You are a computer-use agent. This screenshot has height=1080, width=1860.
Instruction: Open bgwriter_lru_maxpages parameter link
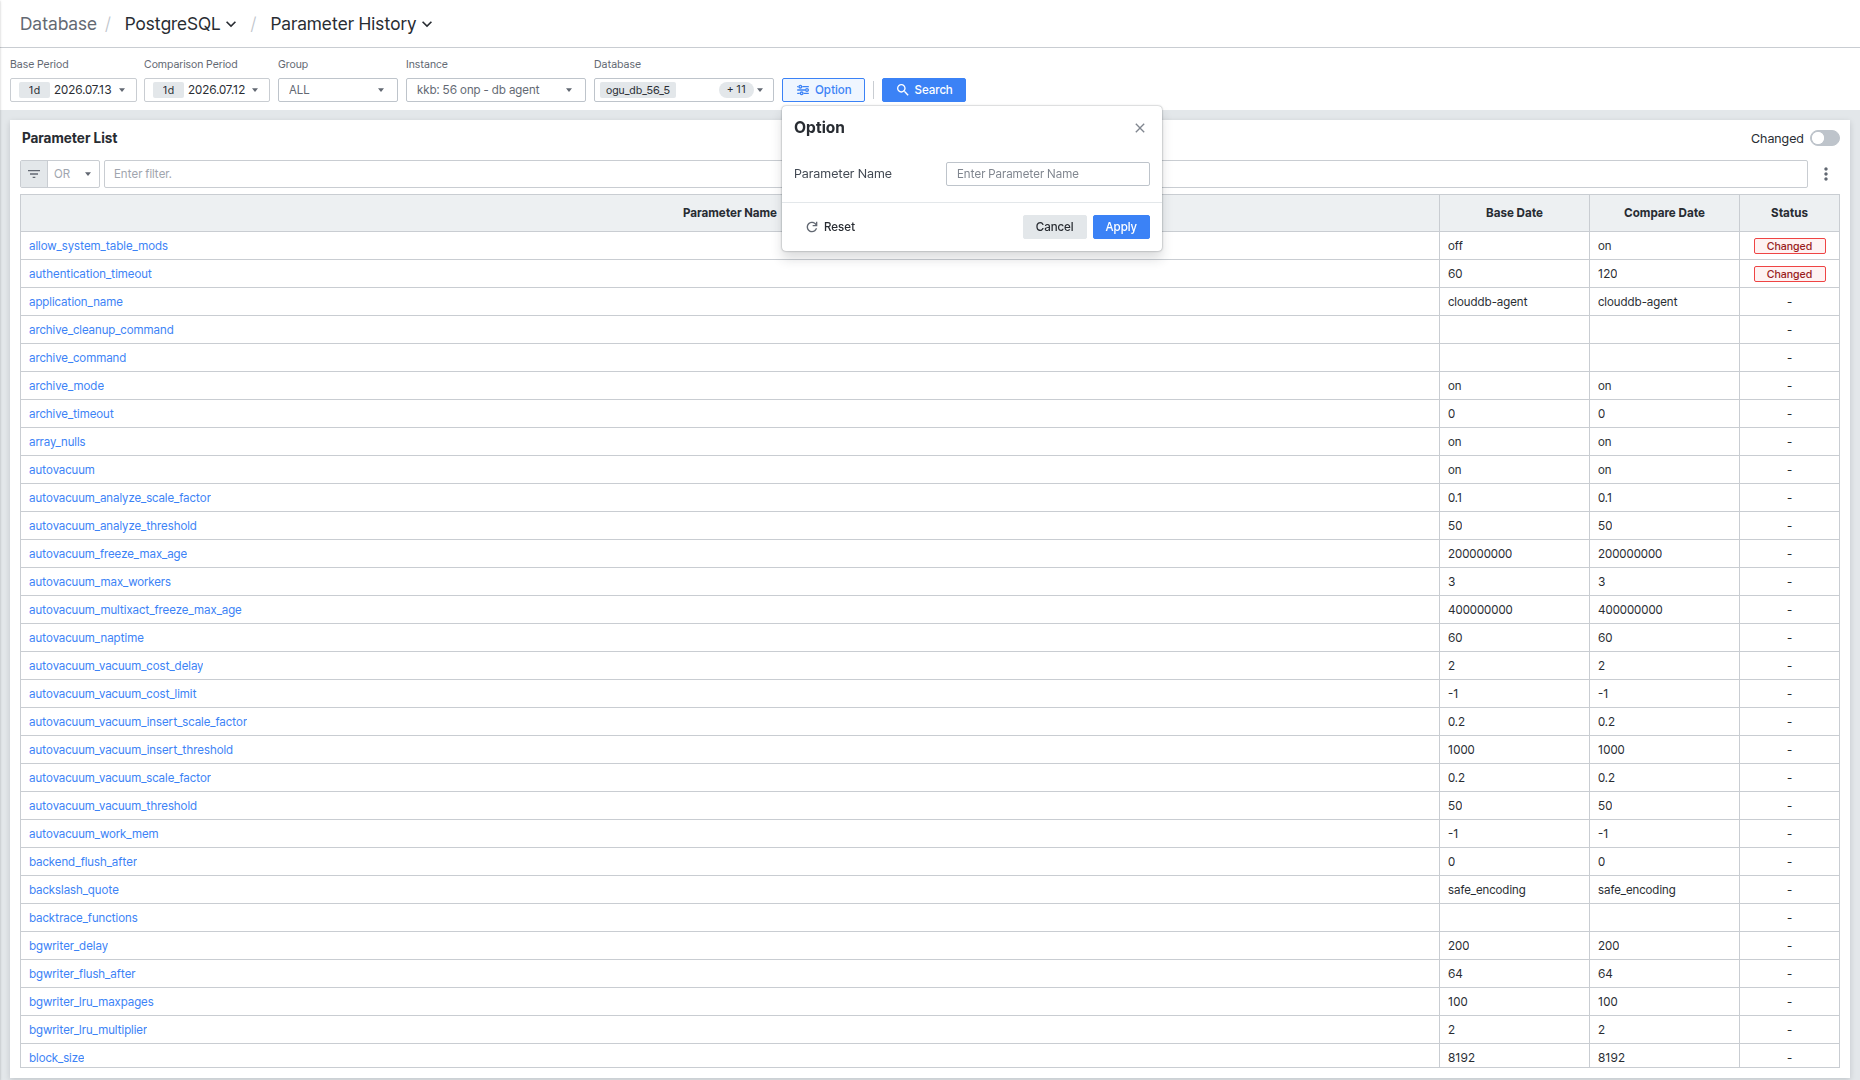pos(91,1002)
